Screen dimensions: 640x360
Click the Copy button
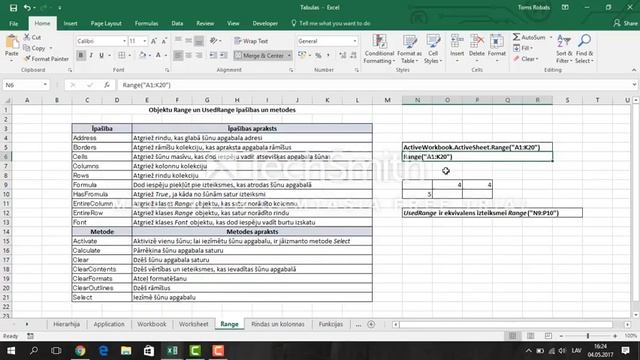tap(35, 48)
